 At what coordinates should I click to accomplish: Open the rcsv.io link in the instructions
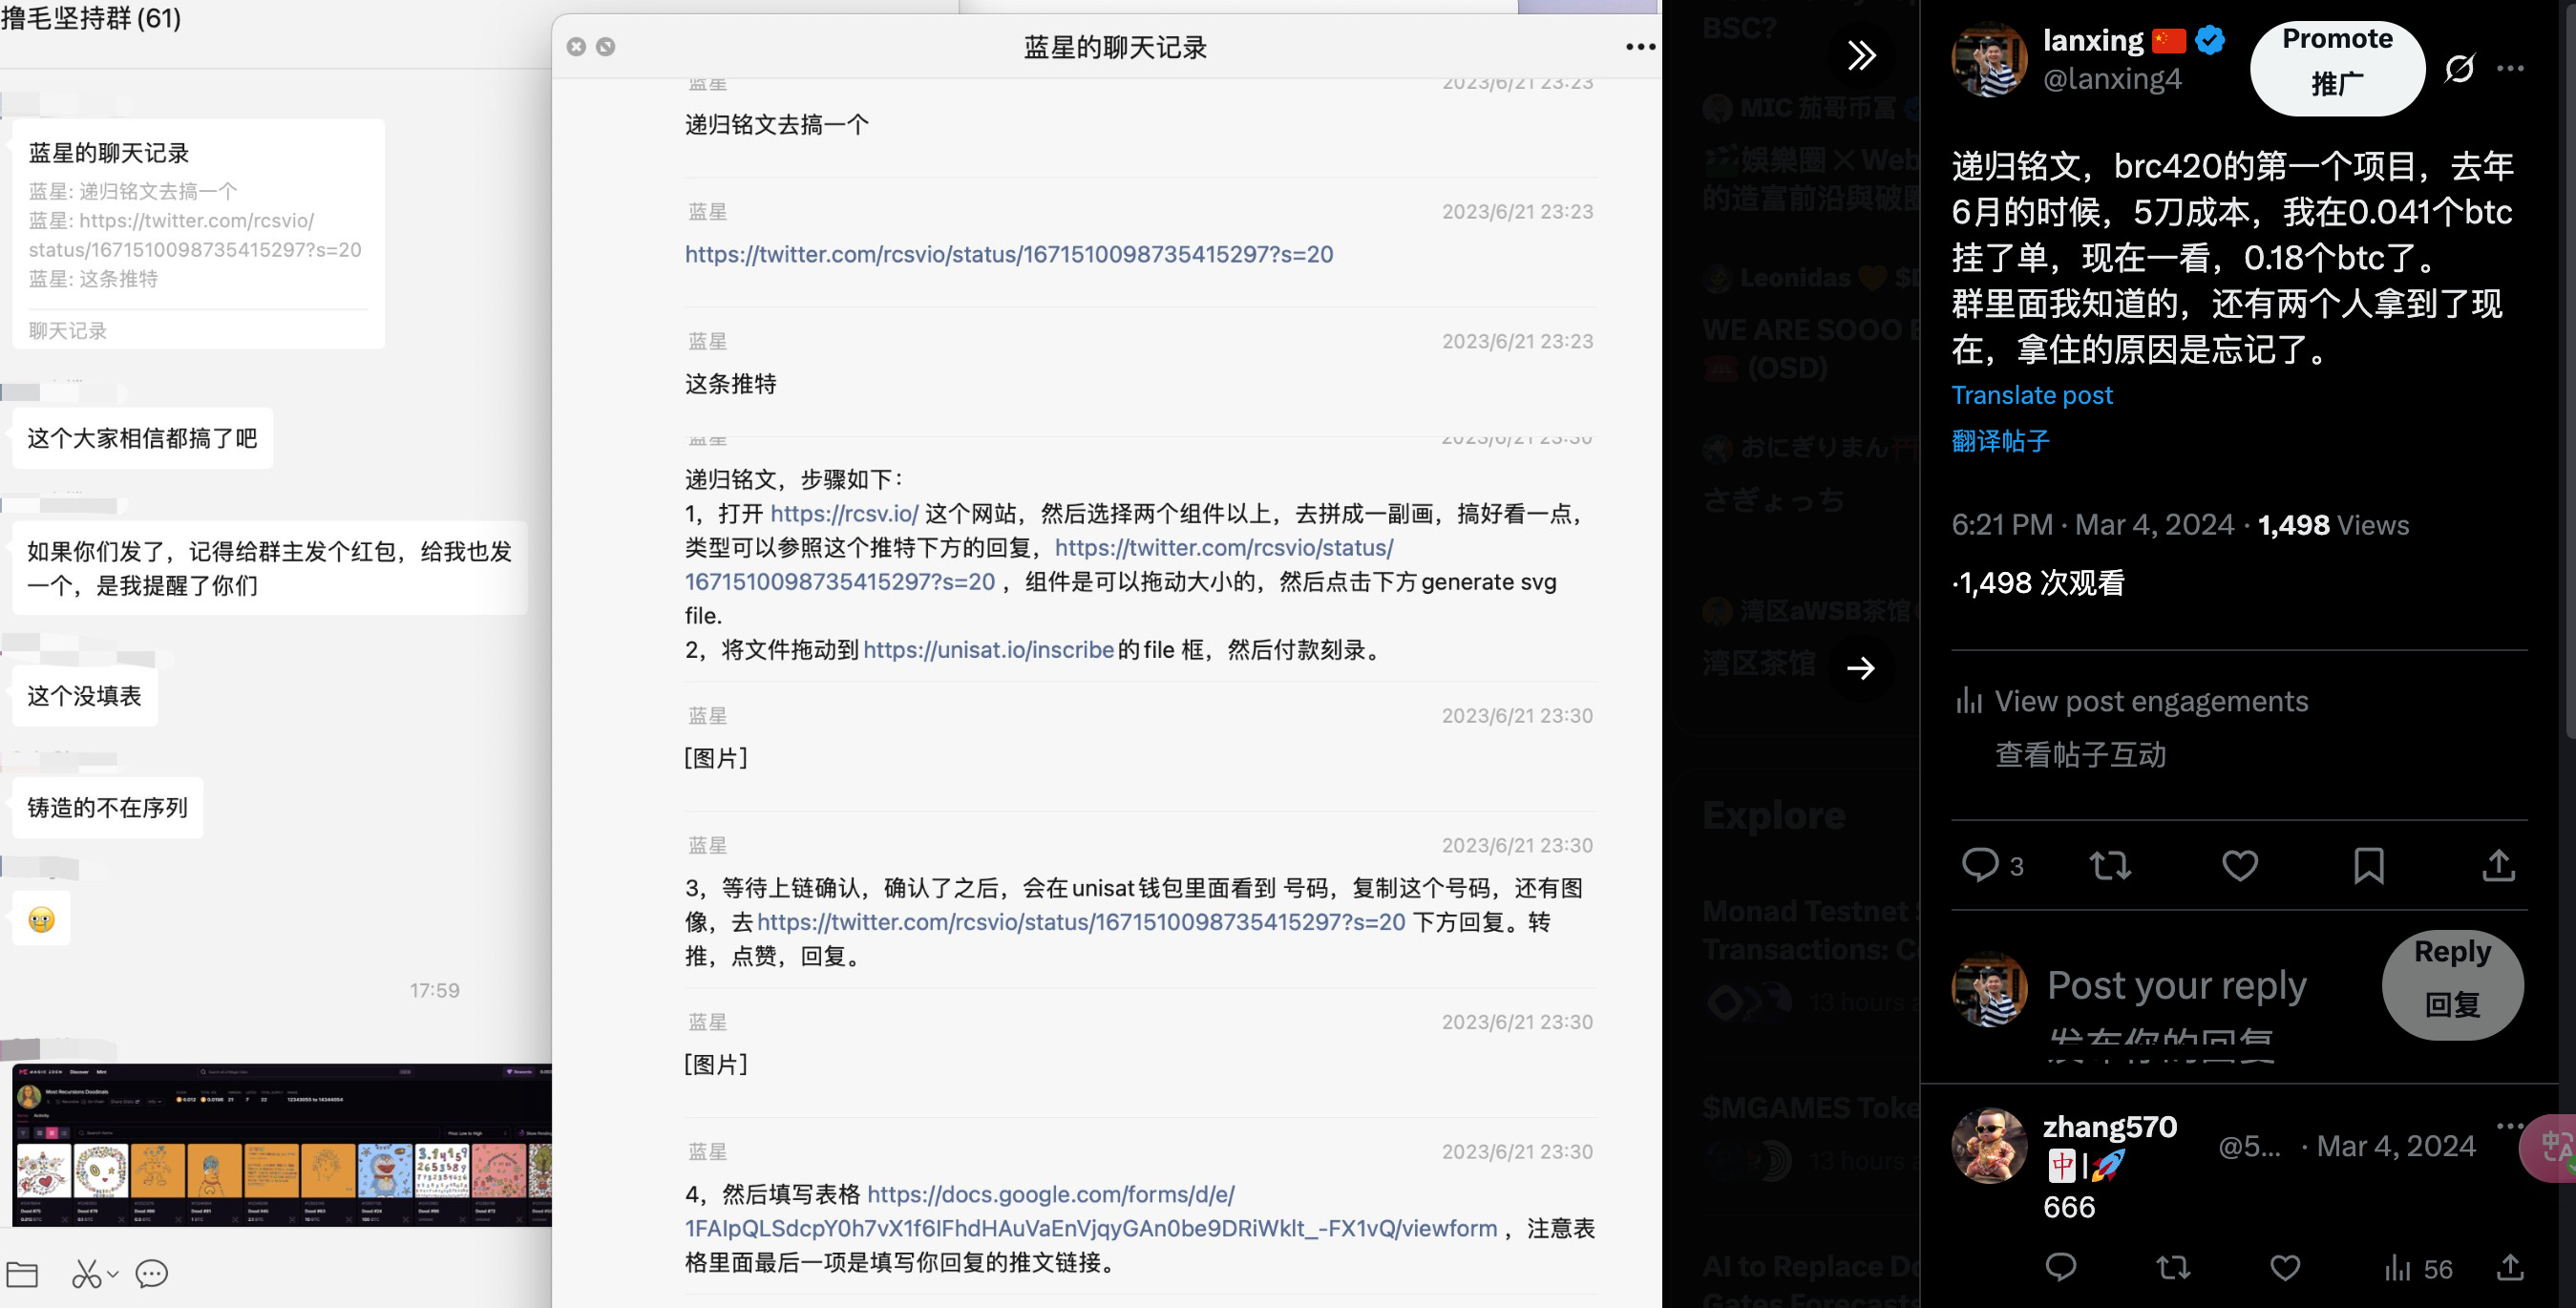[844, 514]
